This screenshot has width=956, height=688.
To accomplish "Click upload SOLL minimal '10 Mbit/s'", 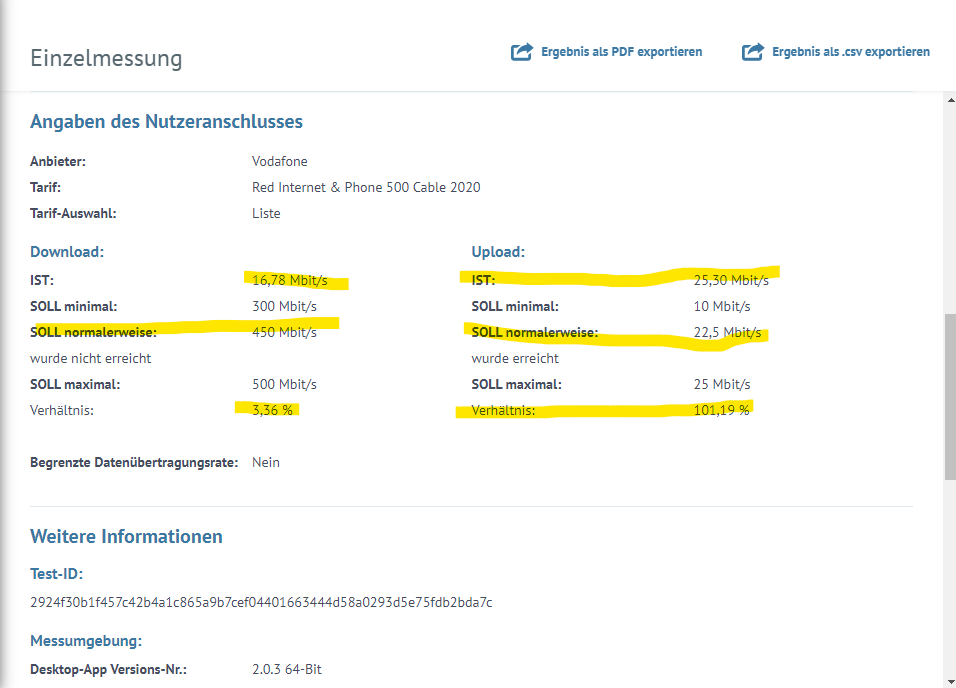I will pos(722,306).
